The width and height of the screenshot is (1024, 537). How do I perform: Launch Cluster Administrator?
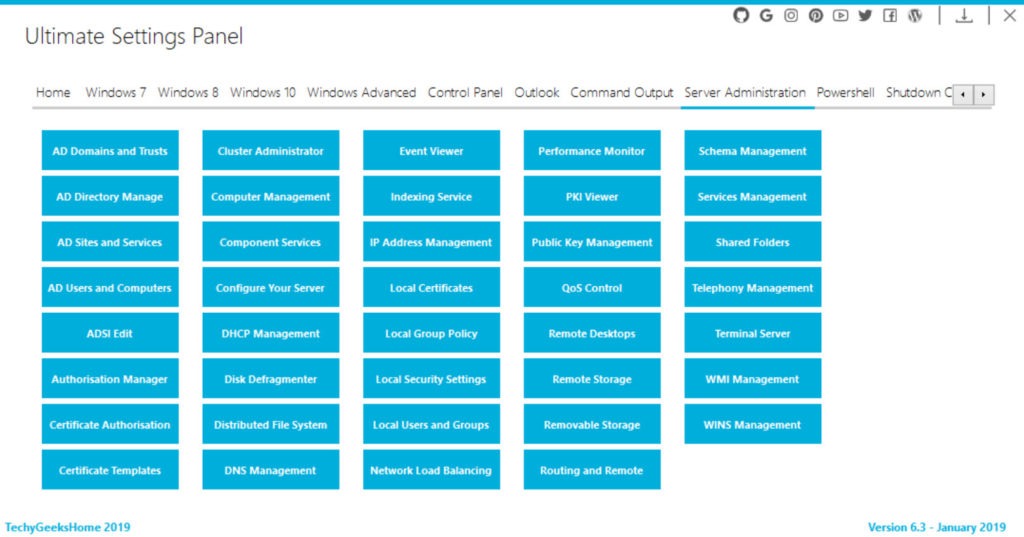tap(270, 150)
